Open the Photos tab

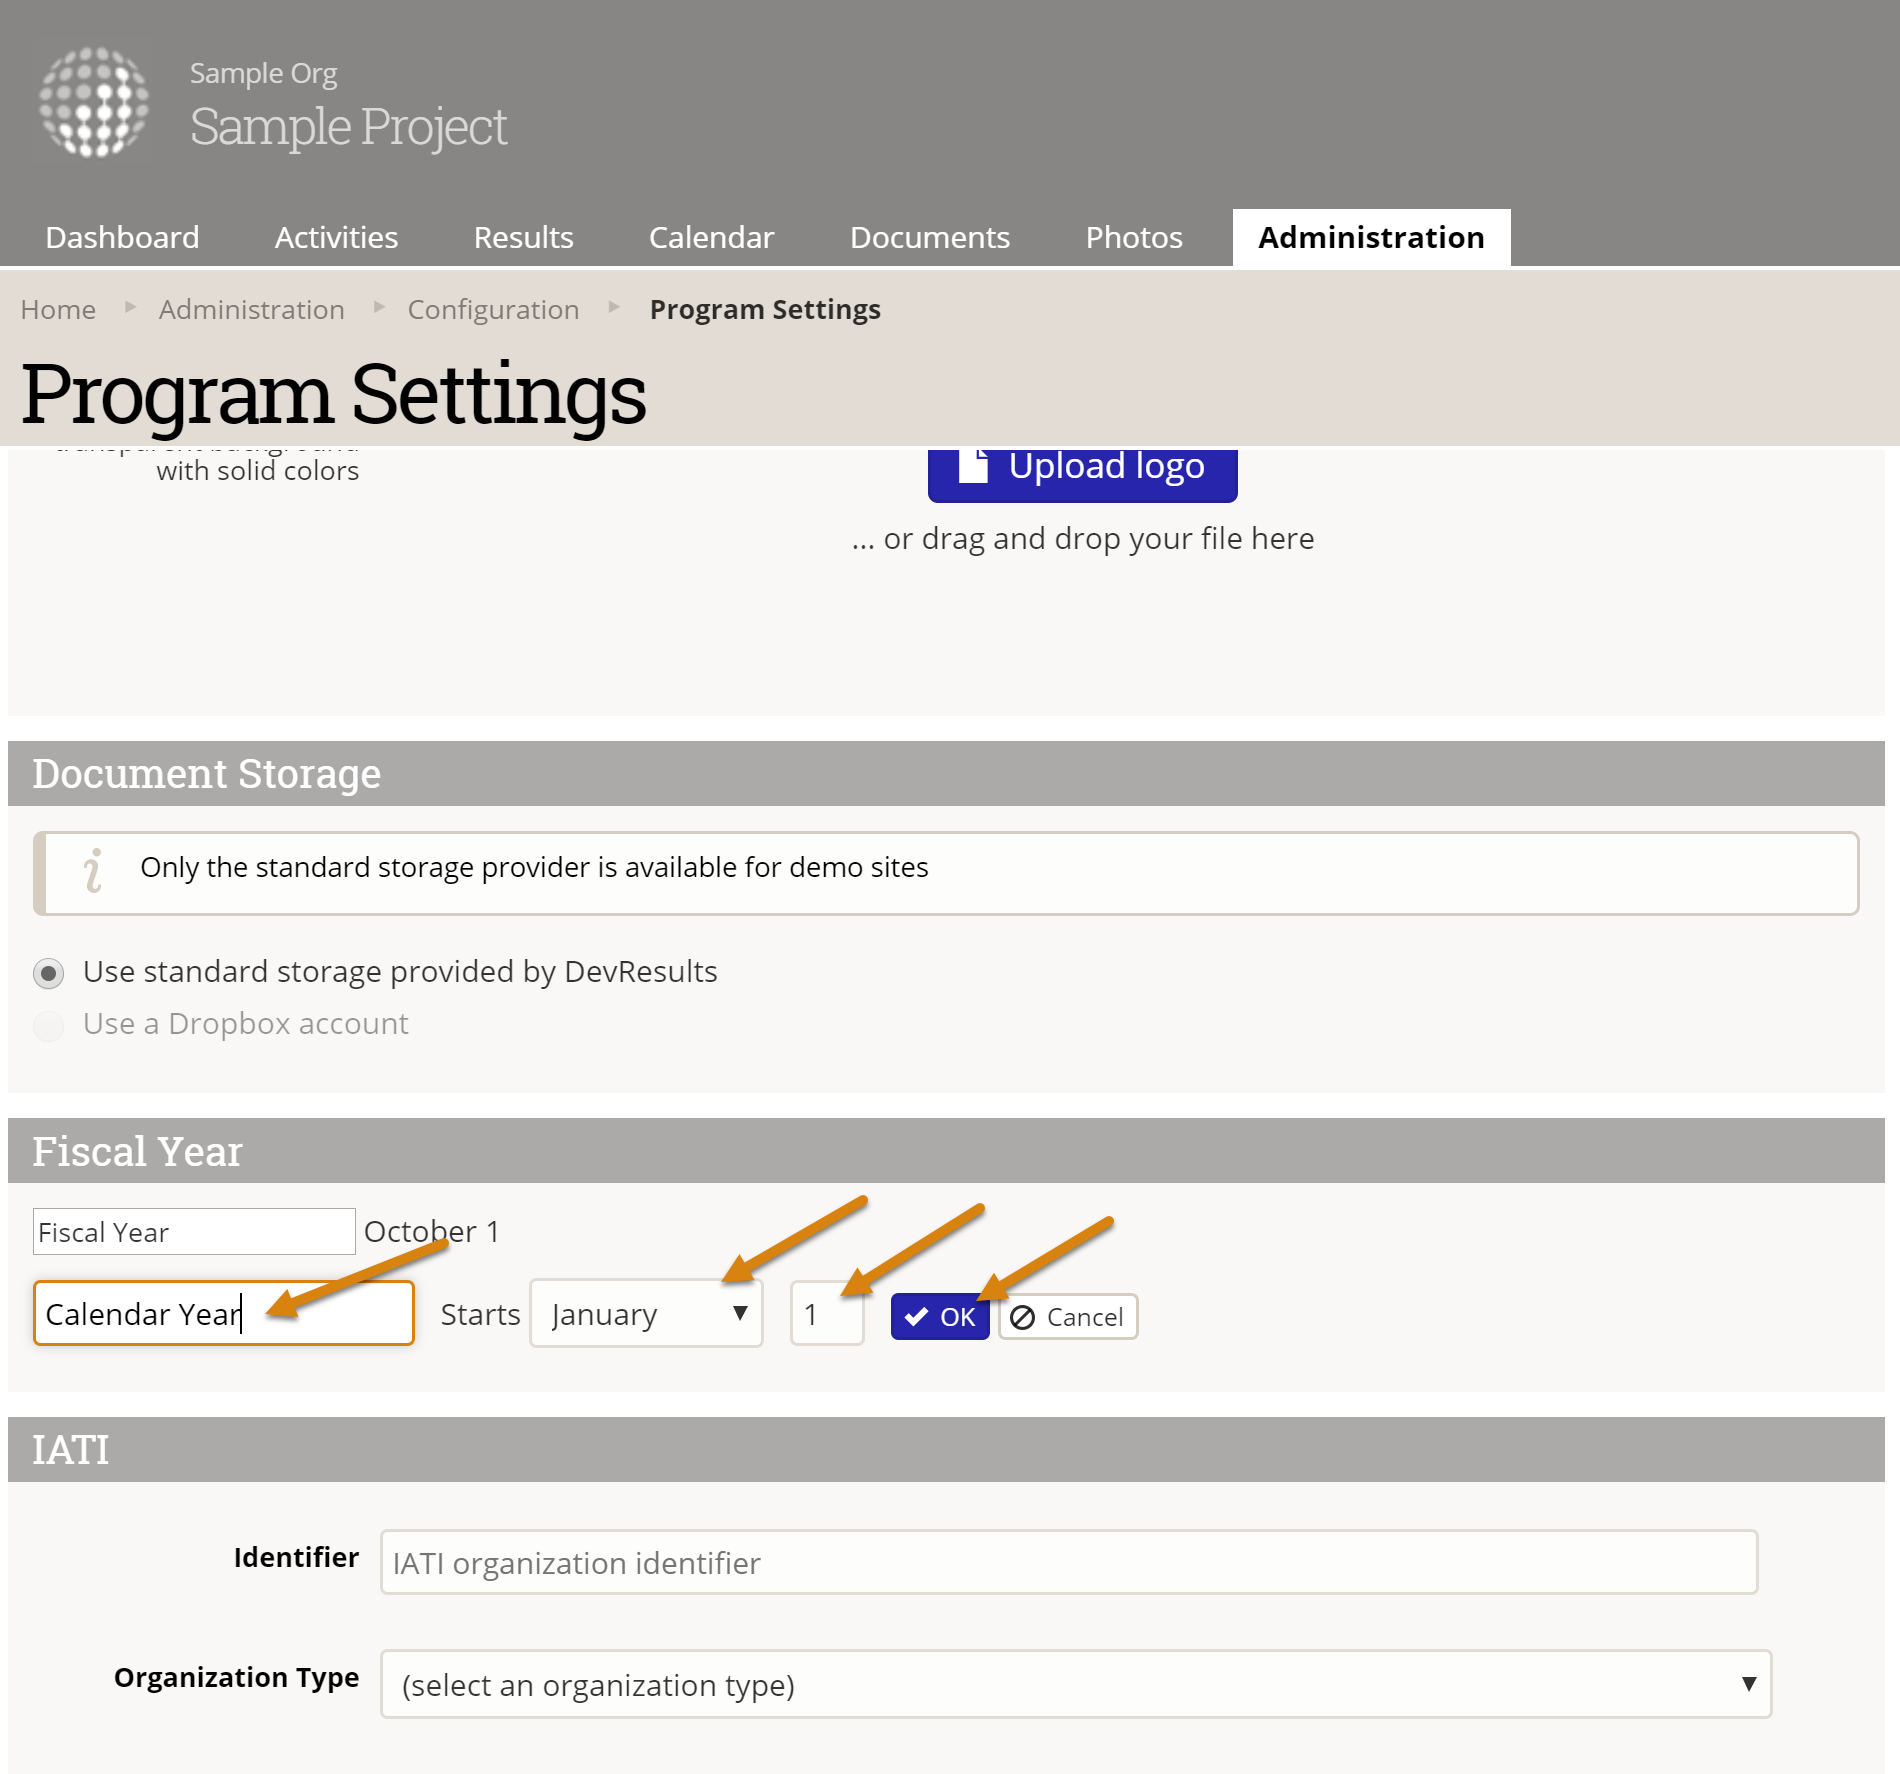[x=1134, y=238]
